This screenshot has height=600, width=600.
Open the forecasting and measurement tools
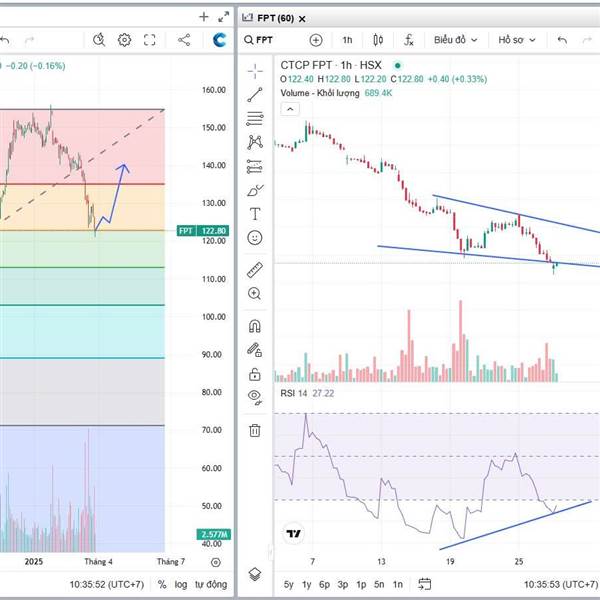click(255, 166)
